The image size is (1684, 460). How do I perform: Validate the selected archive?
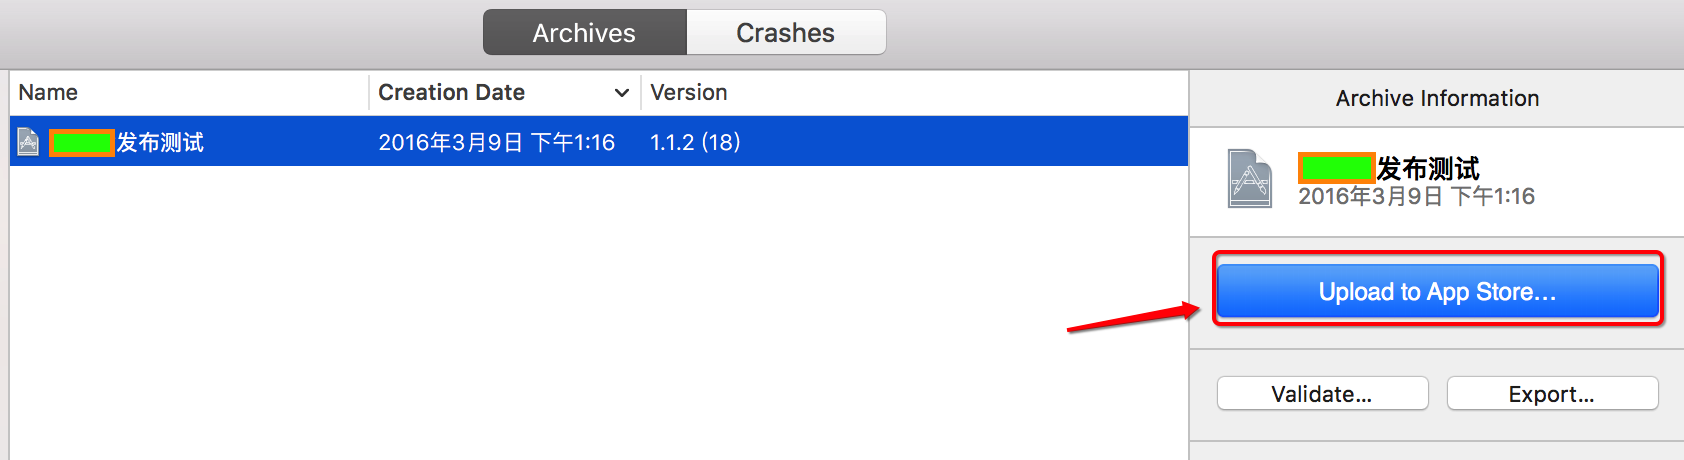tap(1322, 394)
